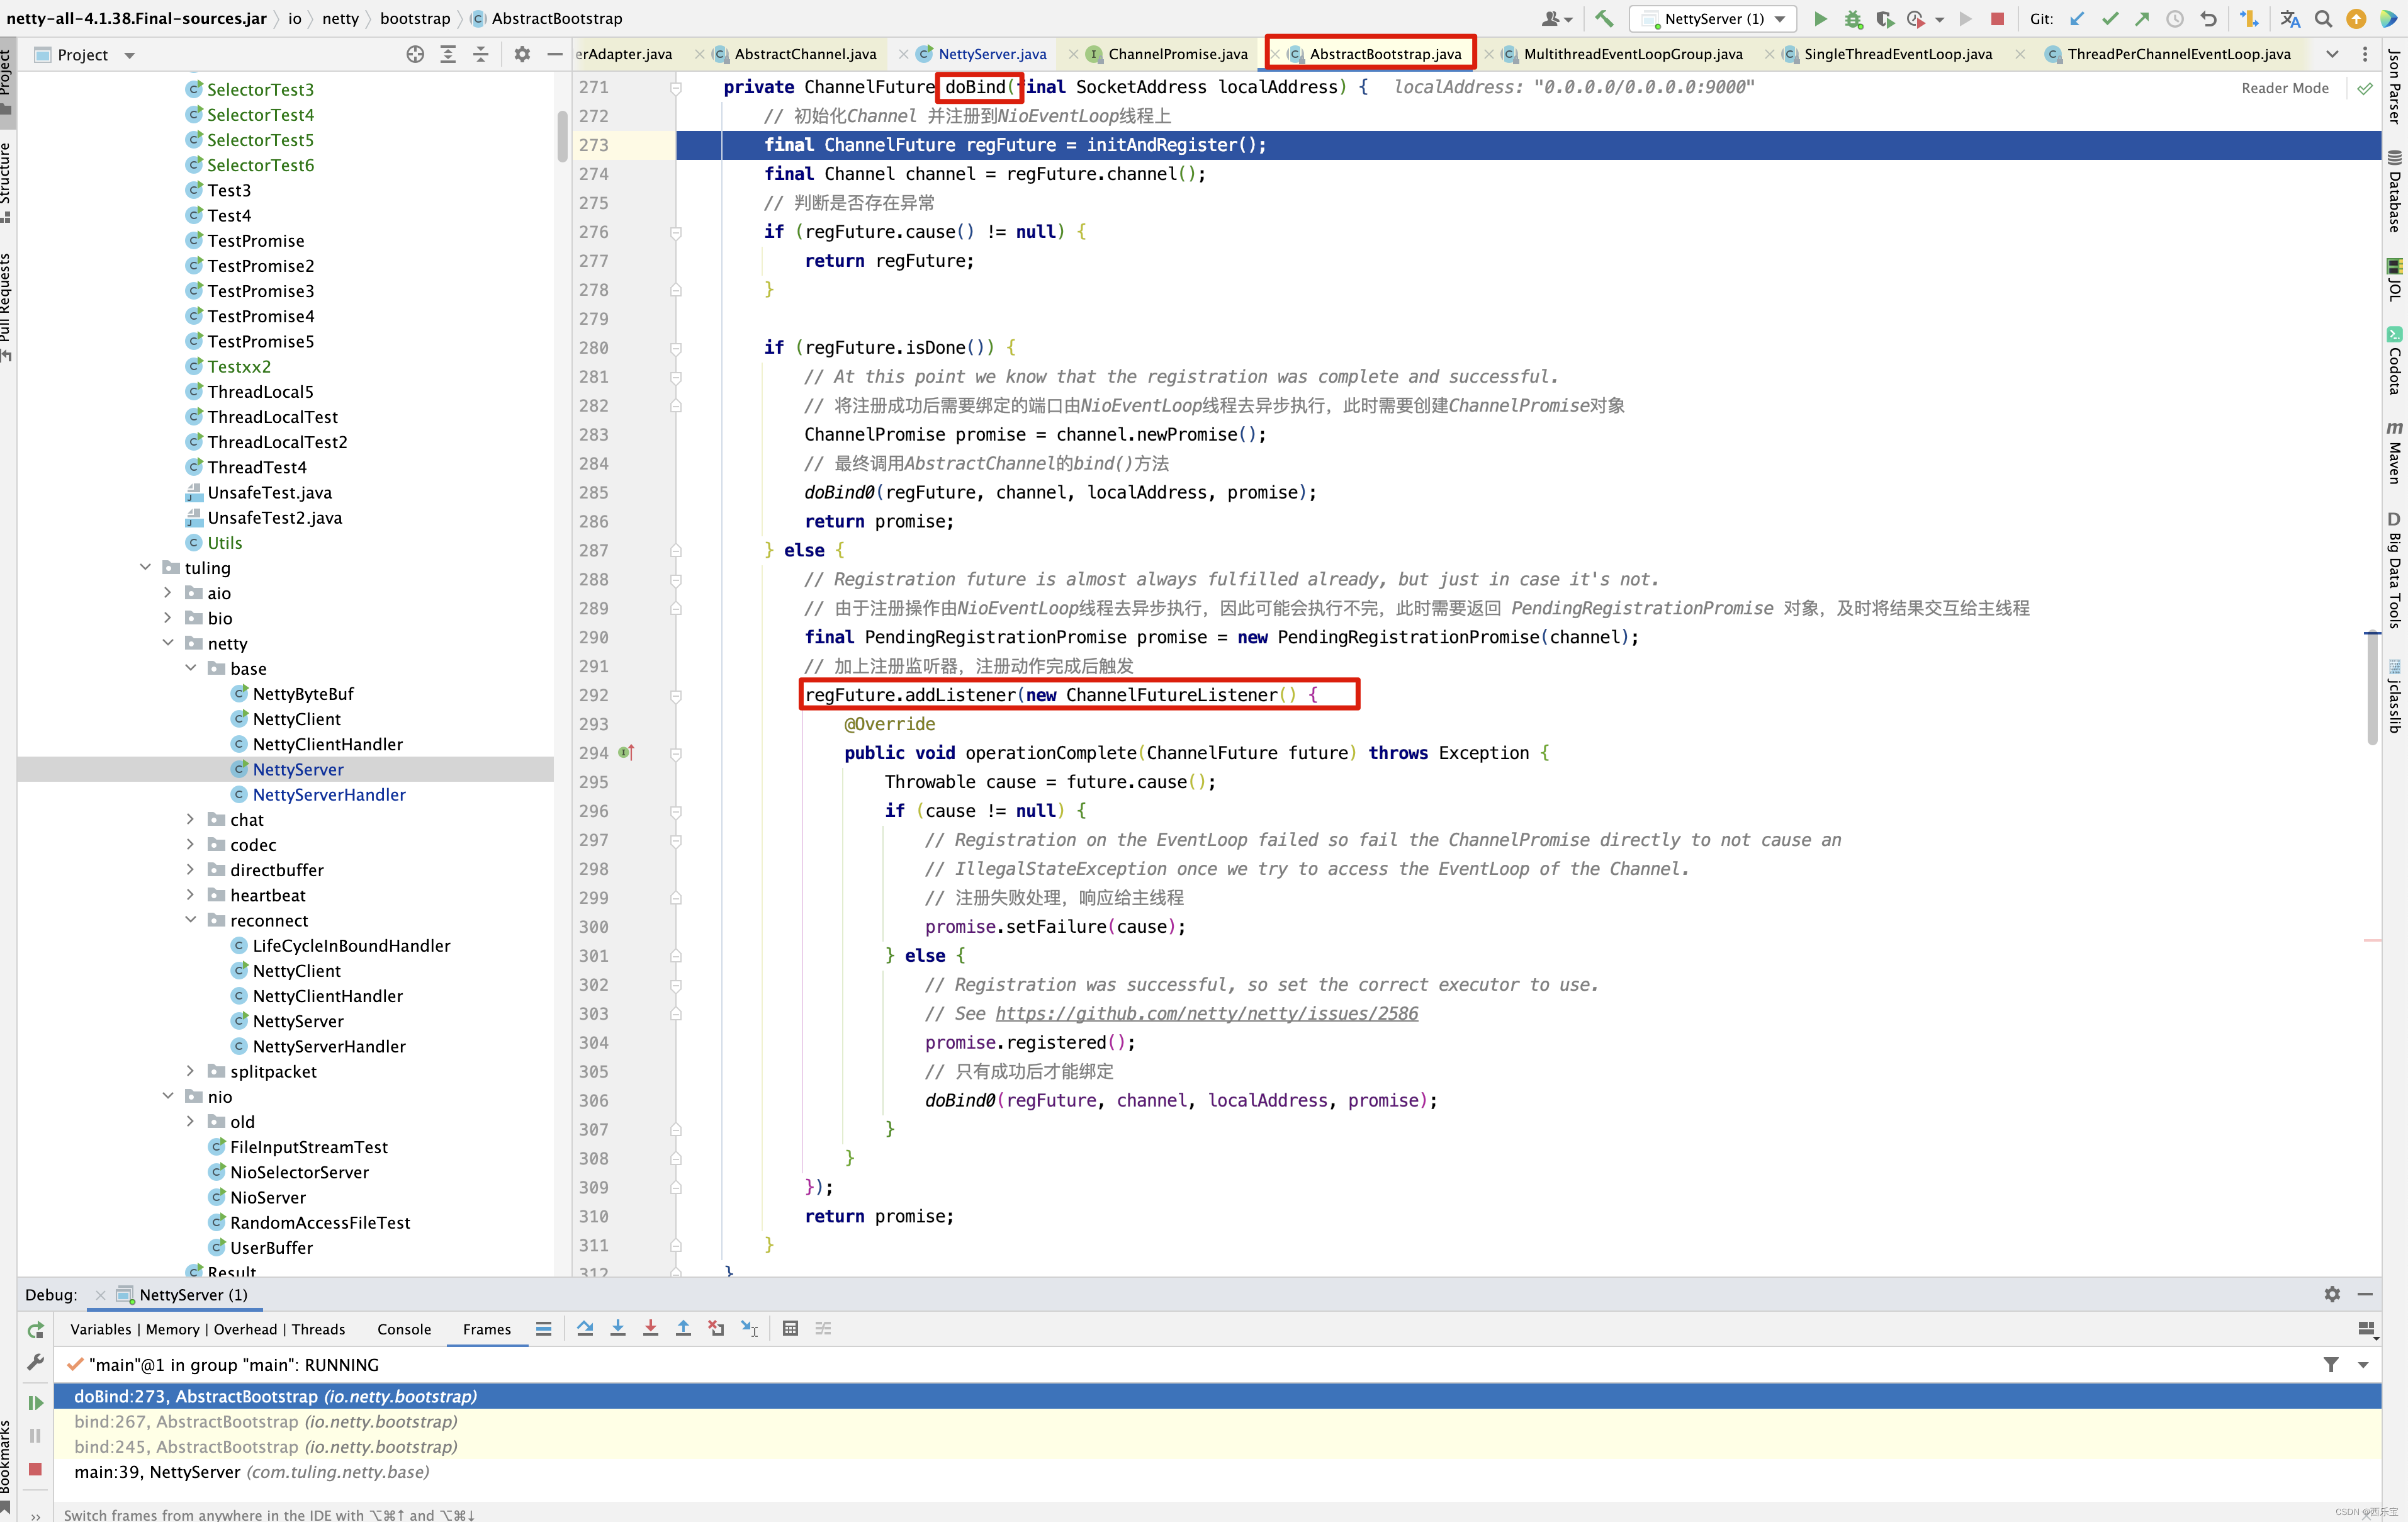Click the Step Out debug icon

[683, 1328]
